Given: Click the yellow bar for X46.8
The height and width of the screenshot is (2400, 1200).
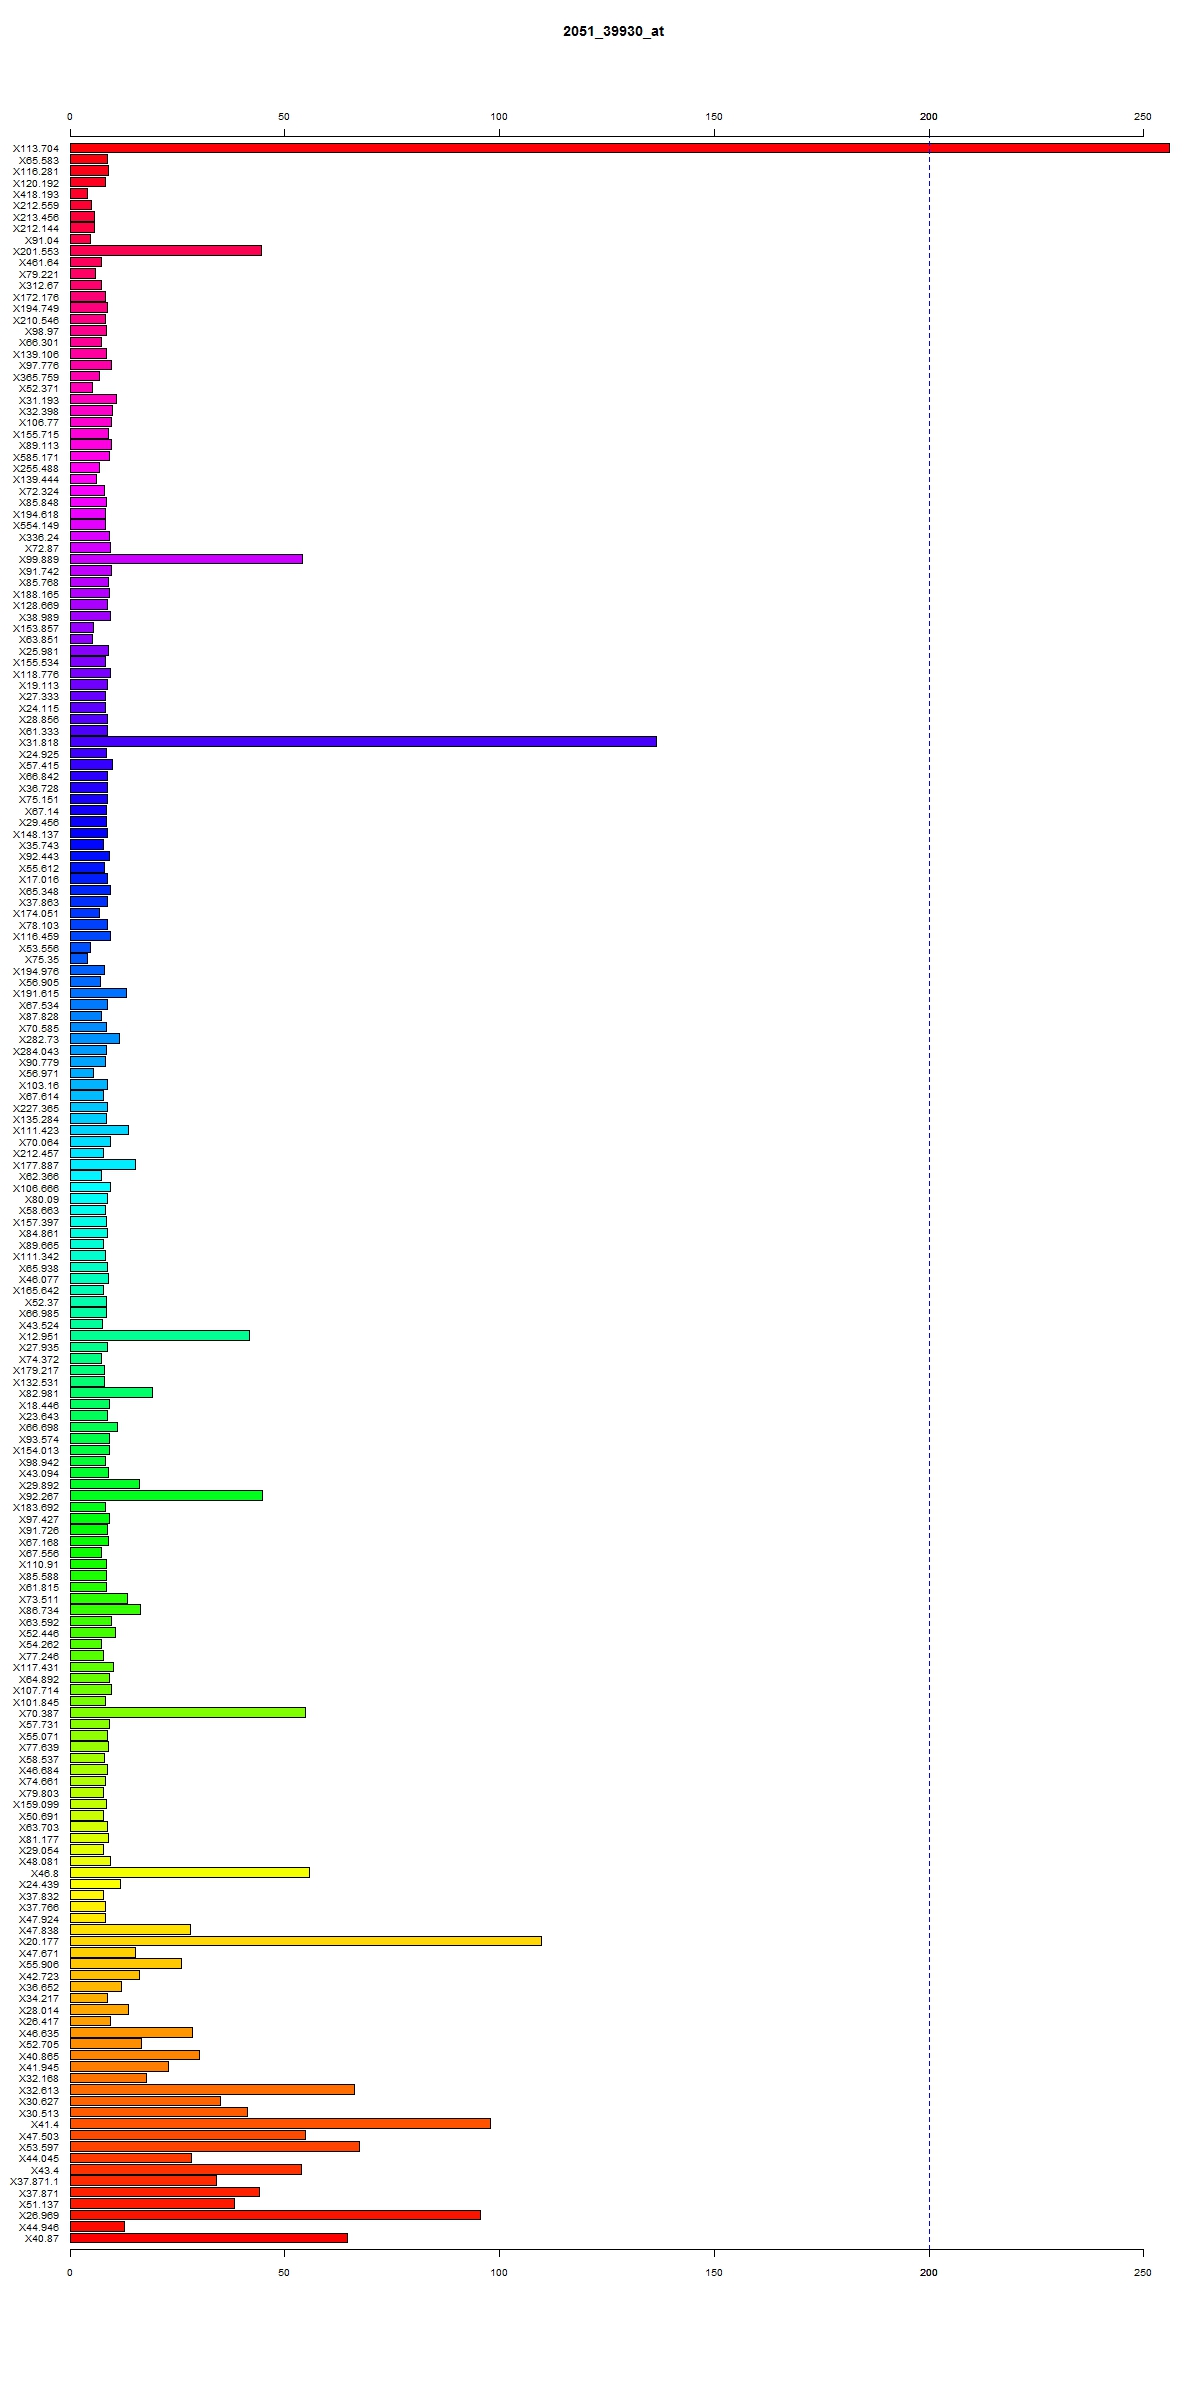Looking at the screenshot, I should [x=190, y=1873].
